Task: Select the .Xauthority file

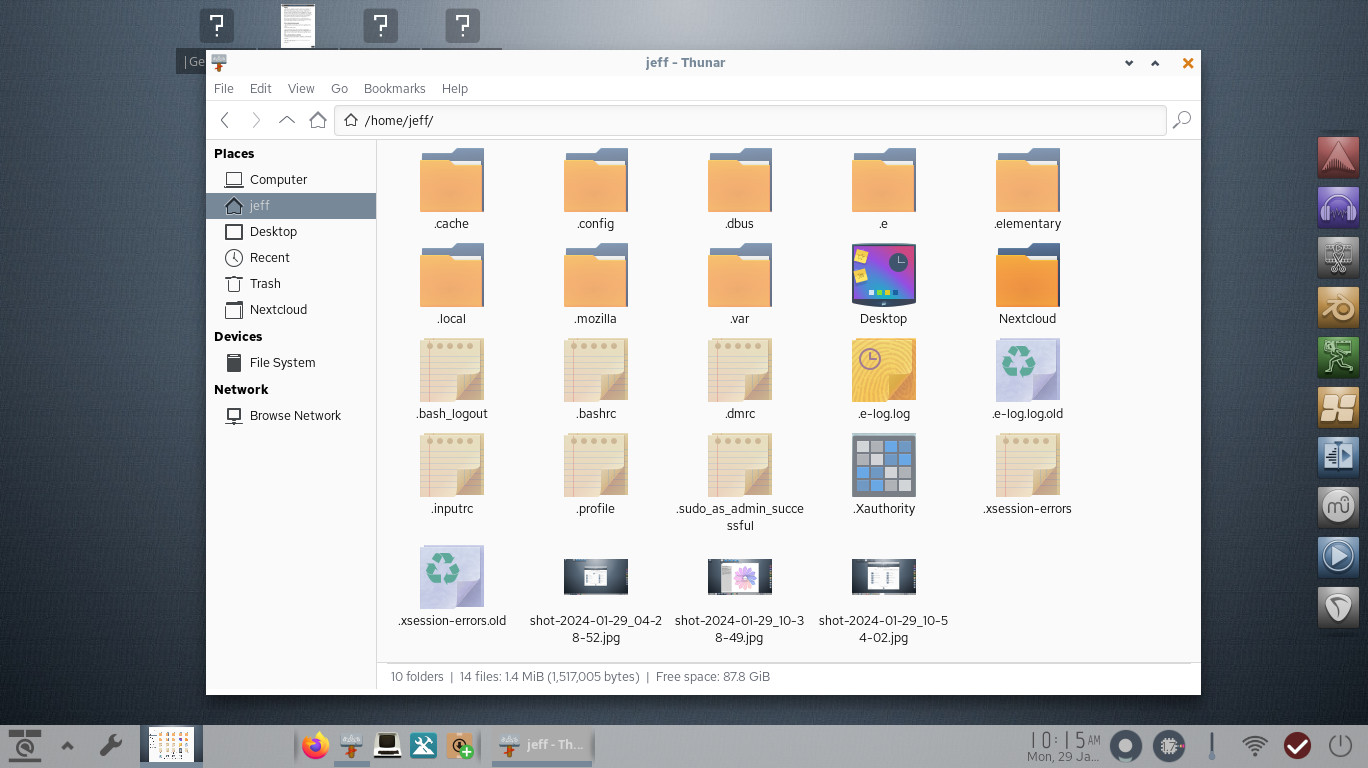Action: (x=884, y=465)
